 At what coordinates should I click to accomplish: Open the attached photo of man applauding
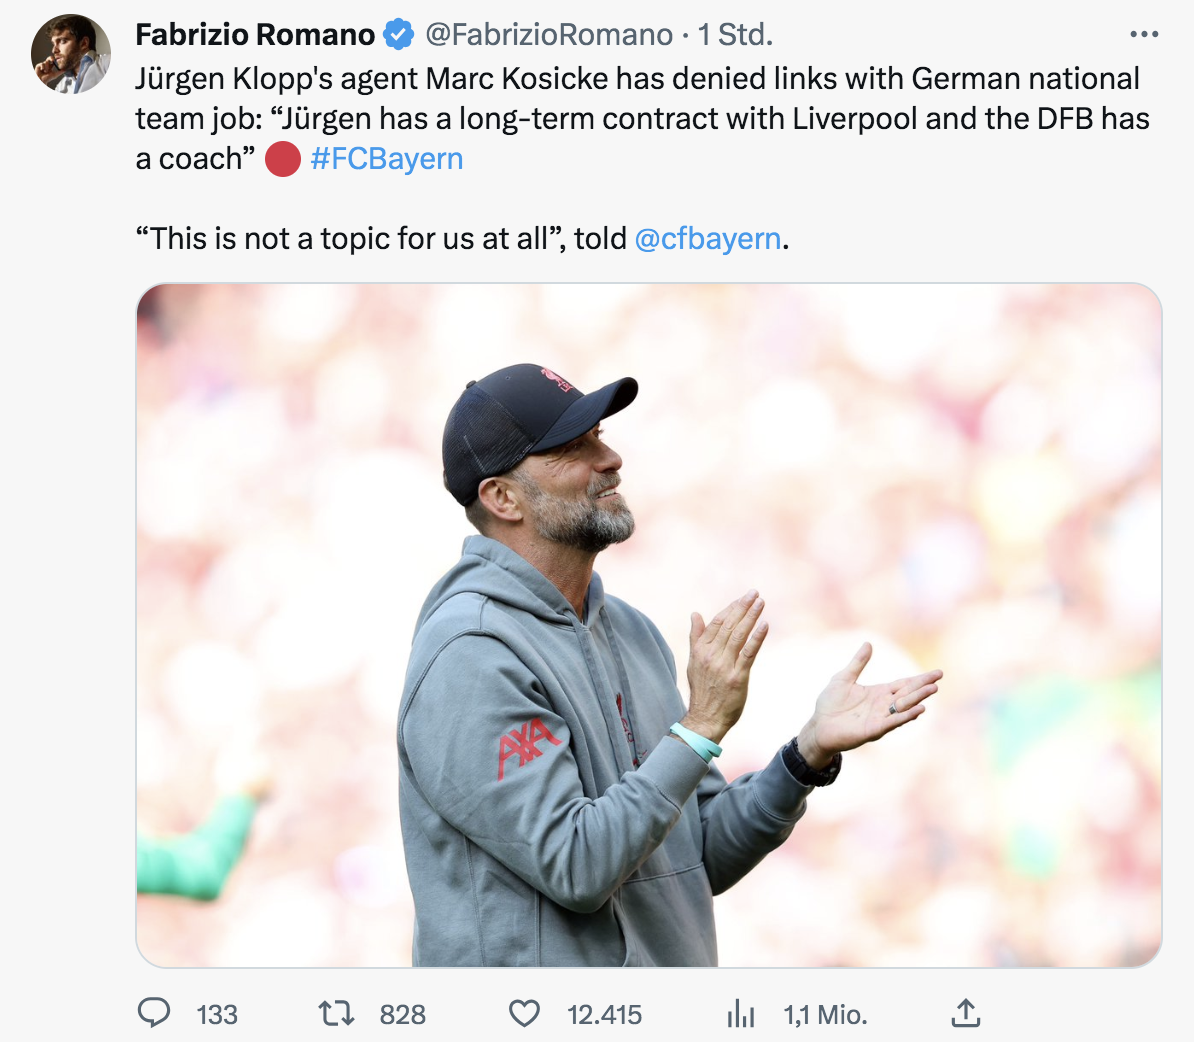tap(649, 625)
